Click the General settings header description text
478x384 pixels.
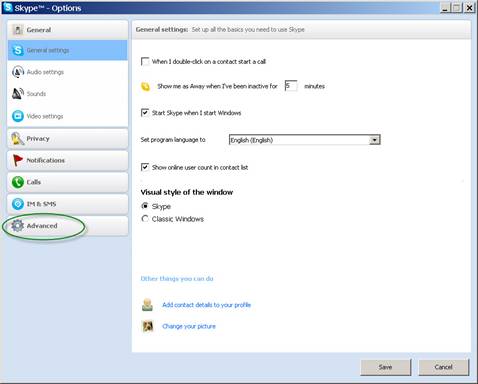click(248, 30)
